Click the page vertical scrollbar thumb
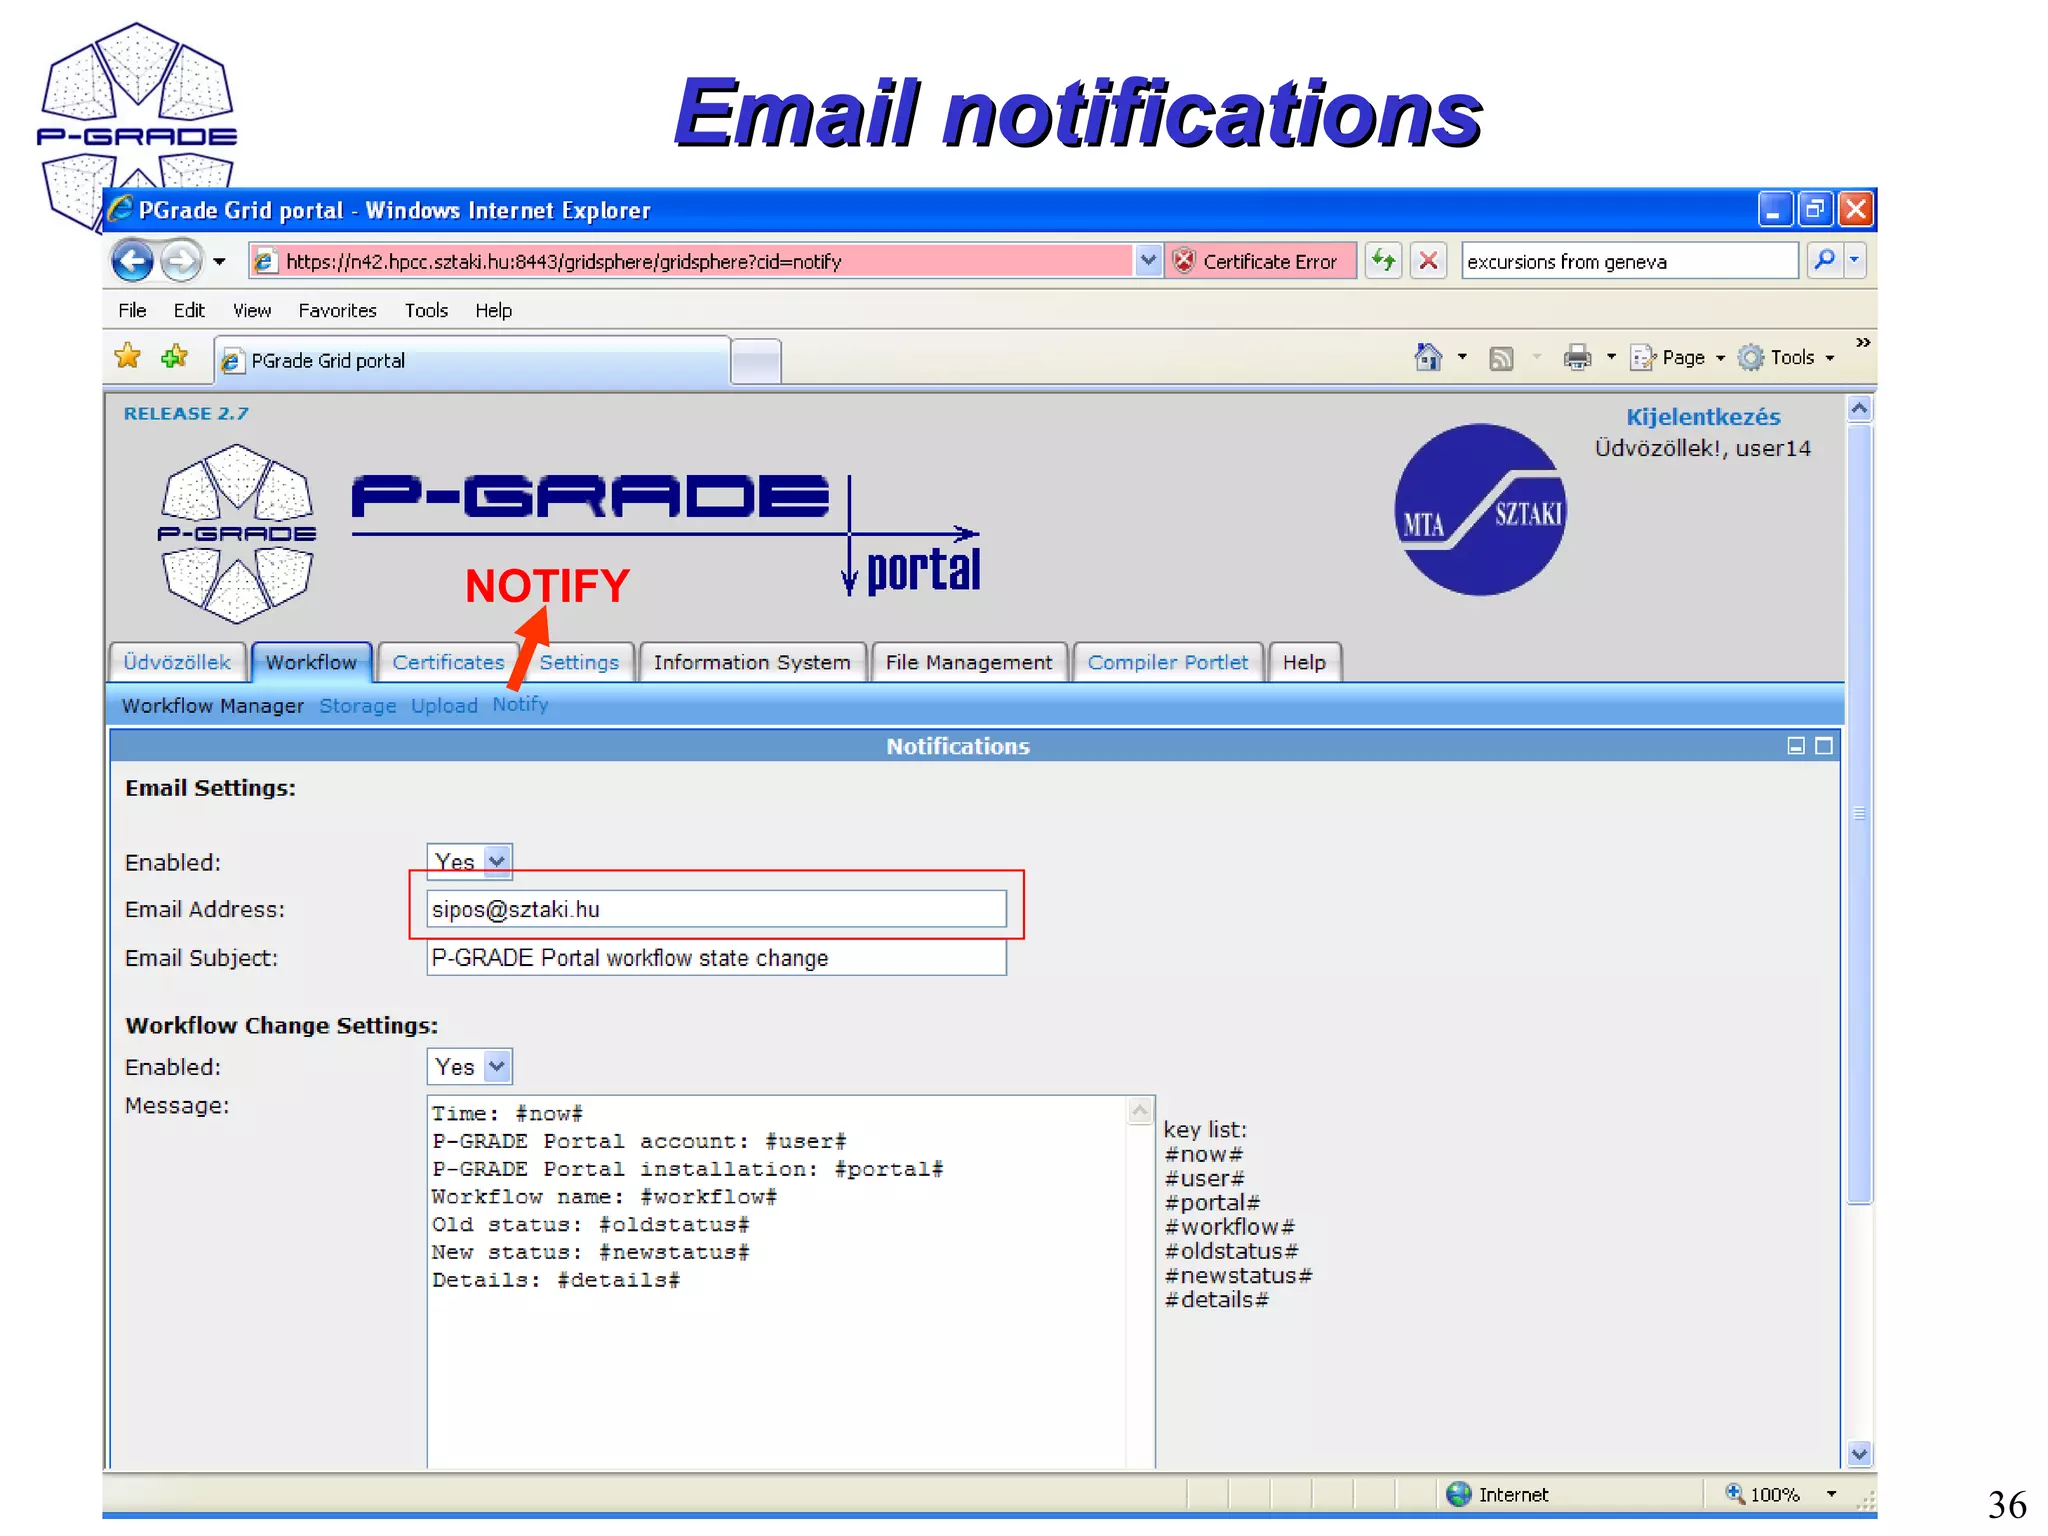2048x1536 pixels. point(1859,815)
